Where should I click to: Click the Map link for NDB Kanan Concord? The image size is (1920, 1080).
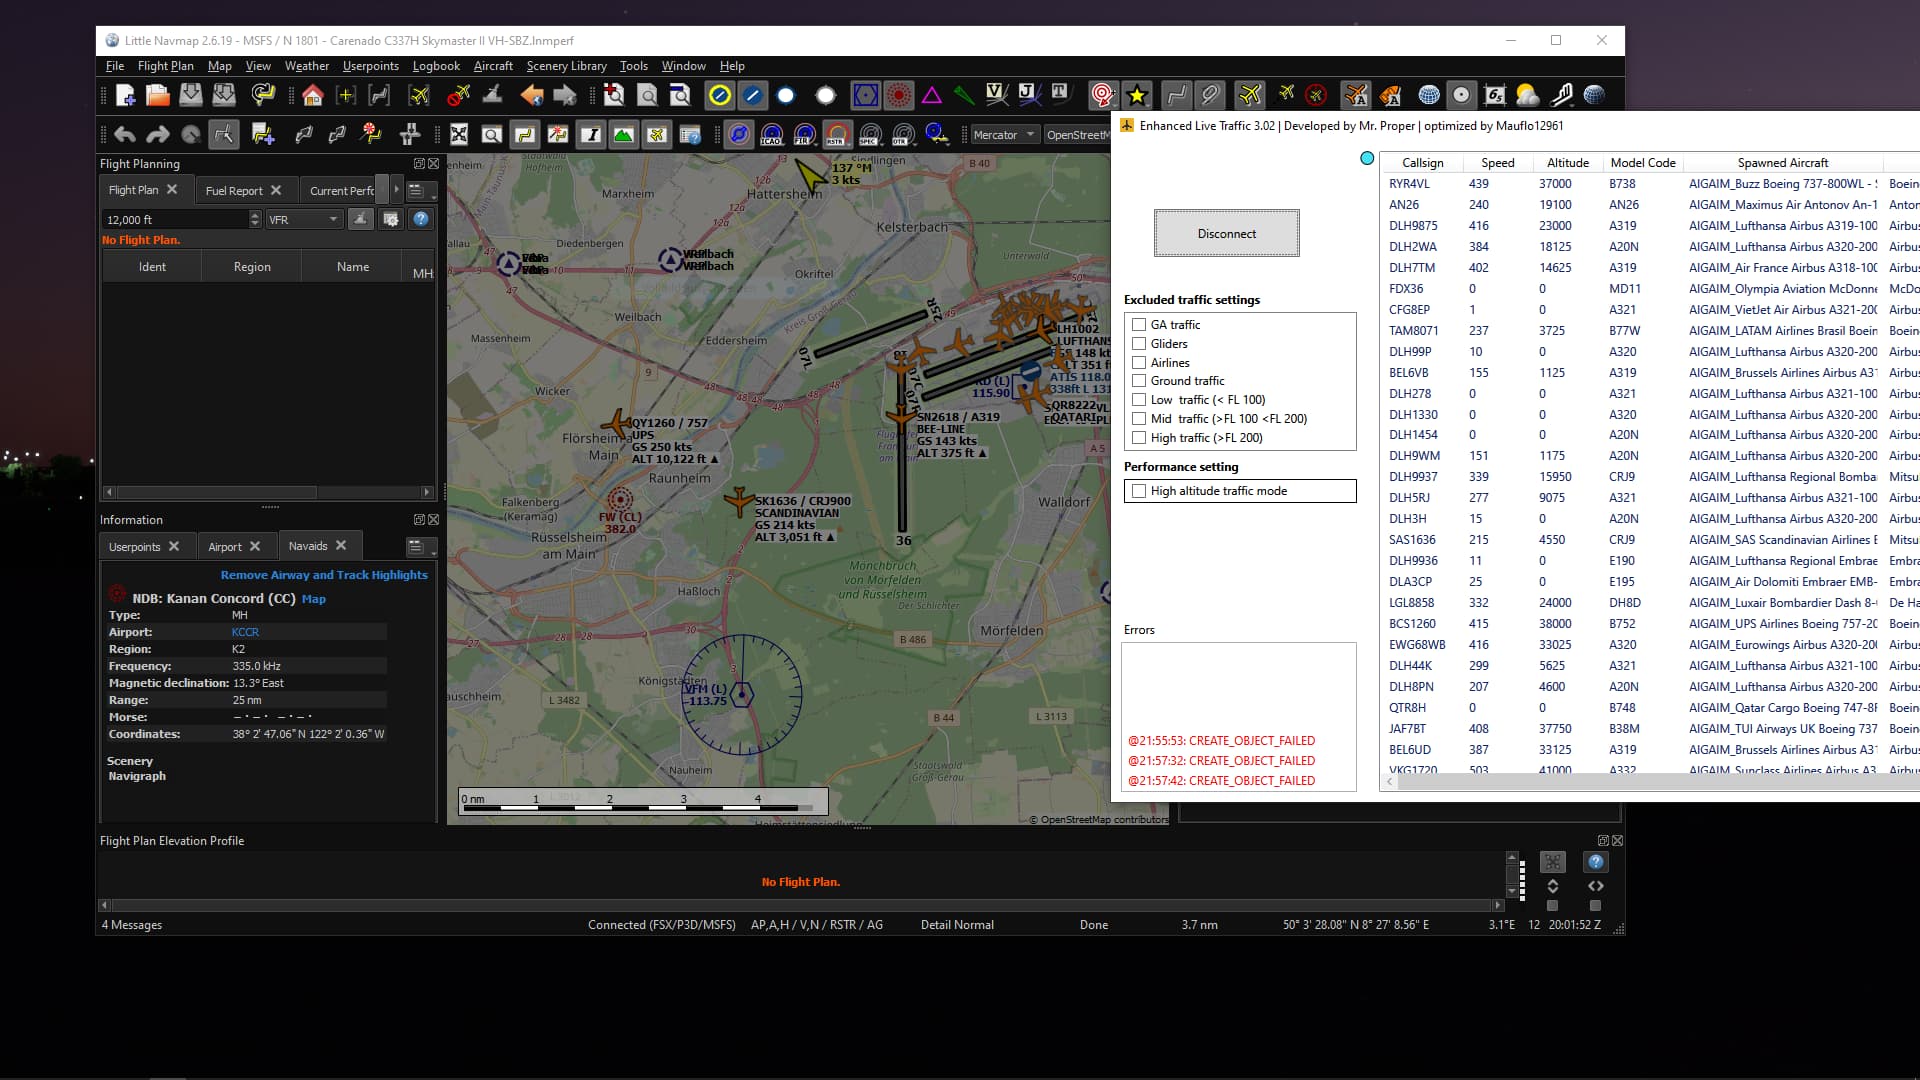point(313,599)
